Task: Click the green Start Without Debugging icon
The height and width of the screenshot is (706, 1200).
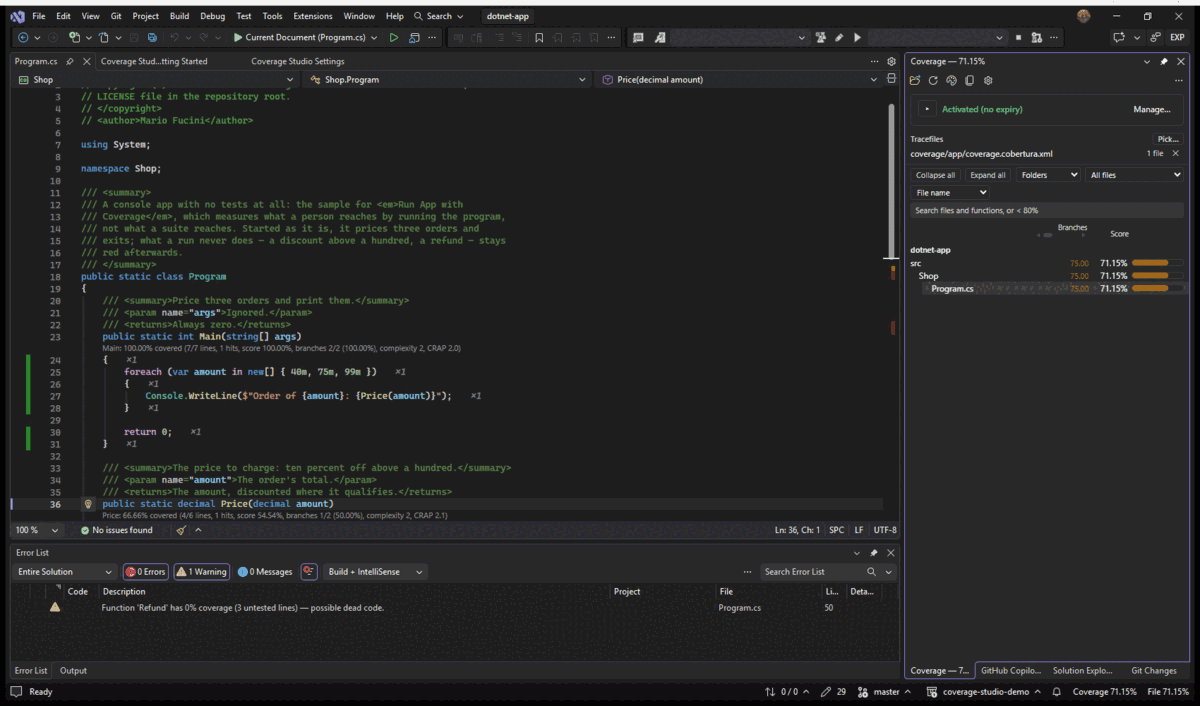Action: click(x=394, y=37)
